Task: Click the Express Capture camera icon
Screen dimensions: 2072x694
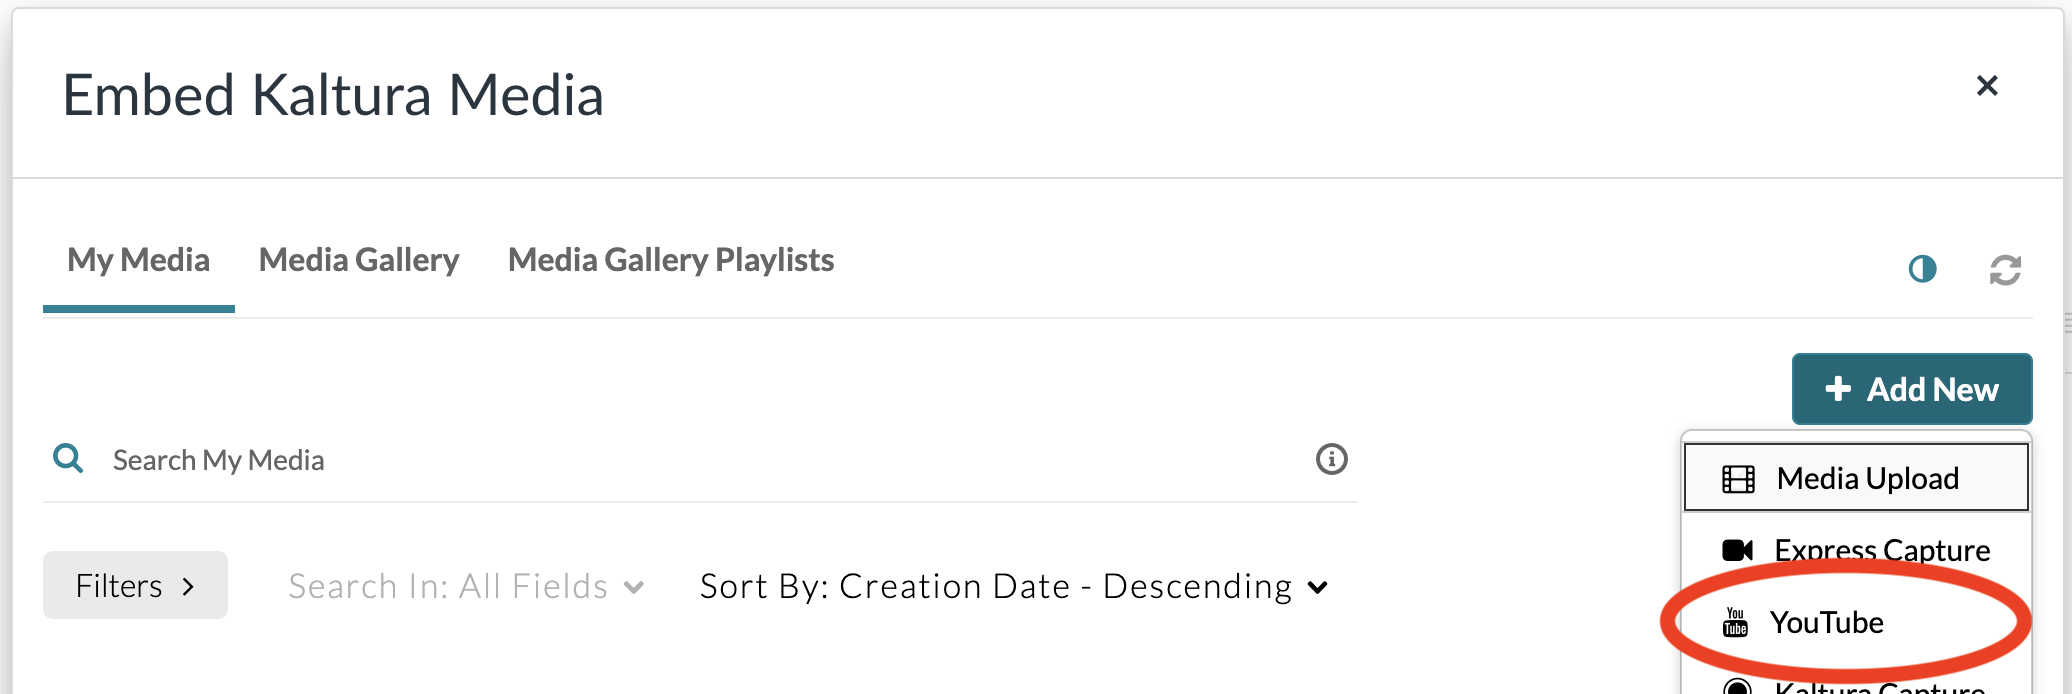Action: [1737, 550]
